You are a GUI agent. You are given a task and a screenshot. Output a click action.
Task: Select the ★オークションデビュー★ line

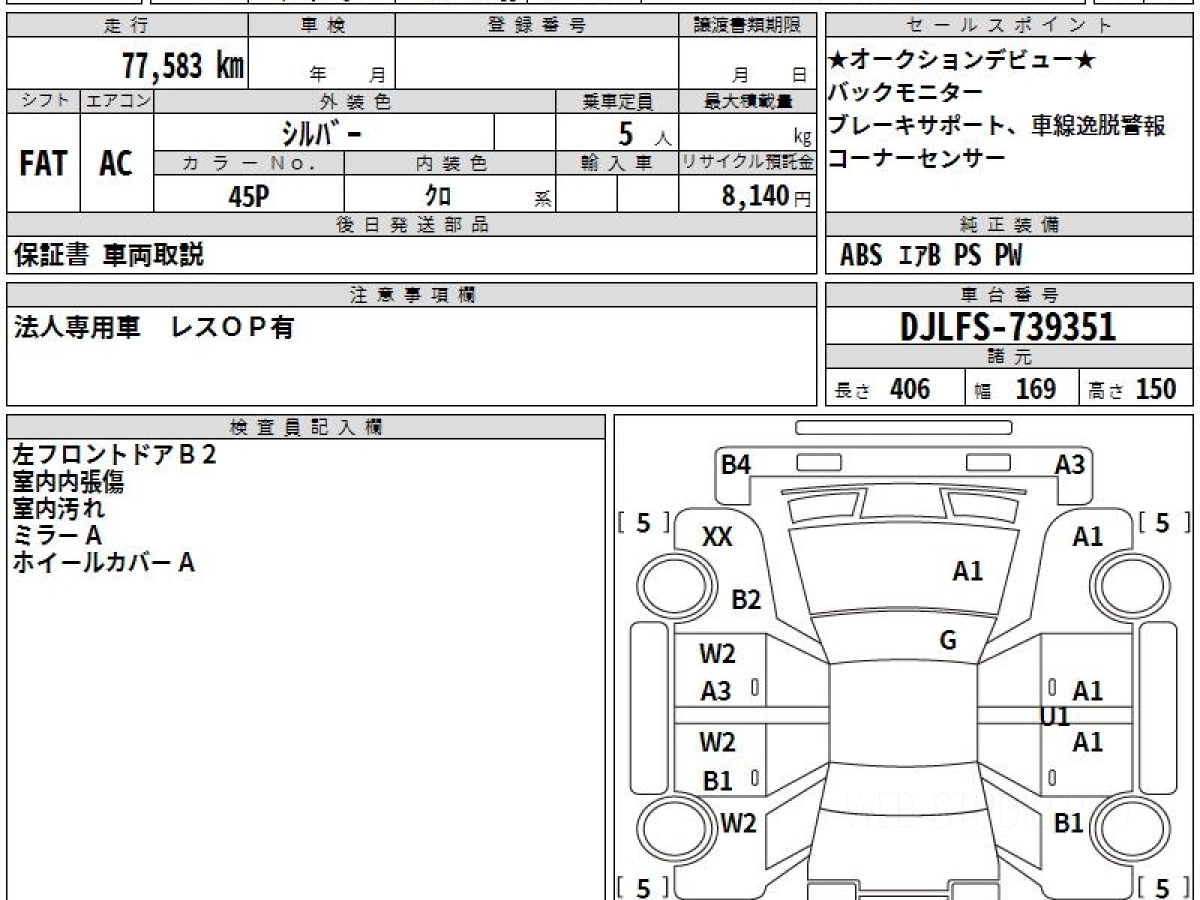point(963,61)
